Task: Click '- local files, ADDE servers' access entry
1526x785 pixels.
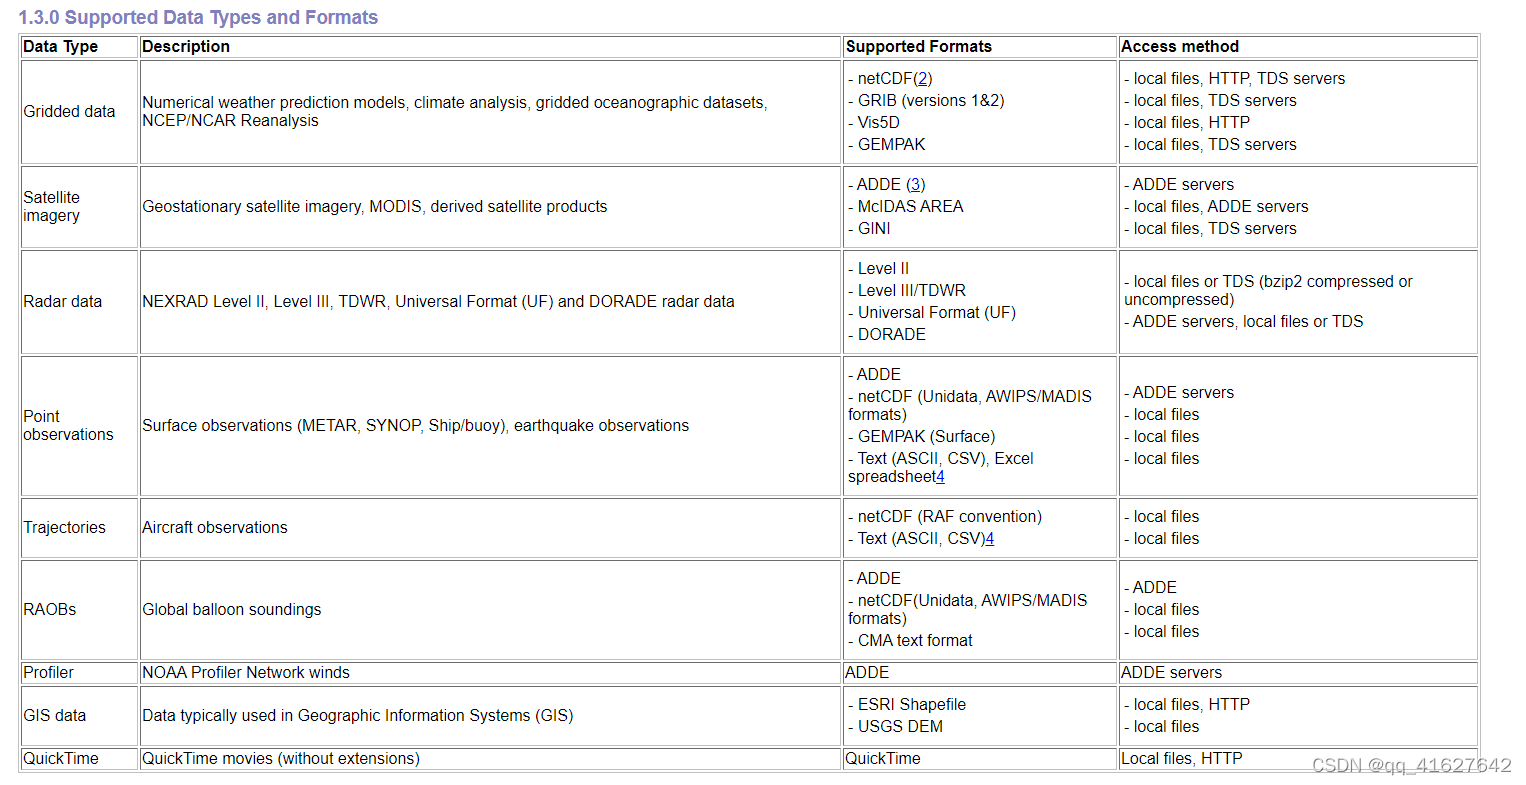Action: (1216, 206)
